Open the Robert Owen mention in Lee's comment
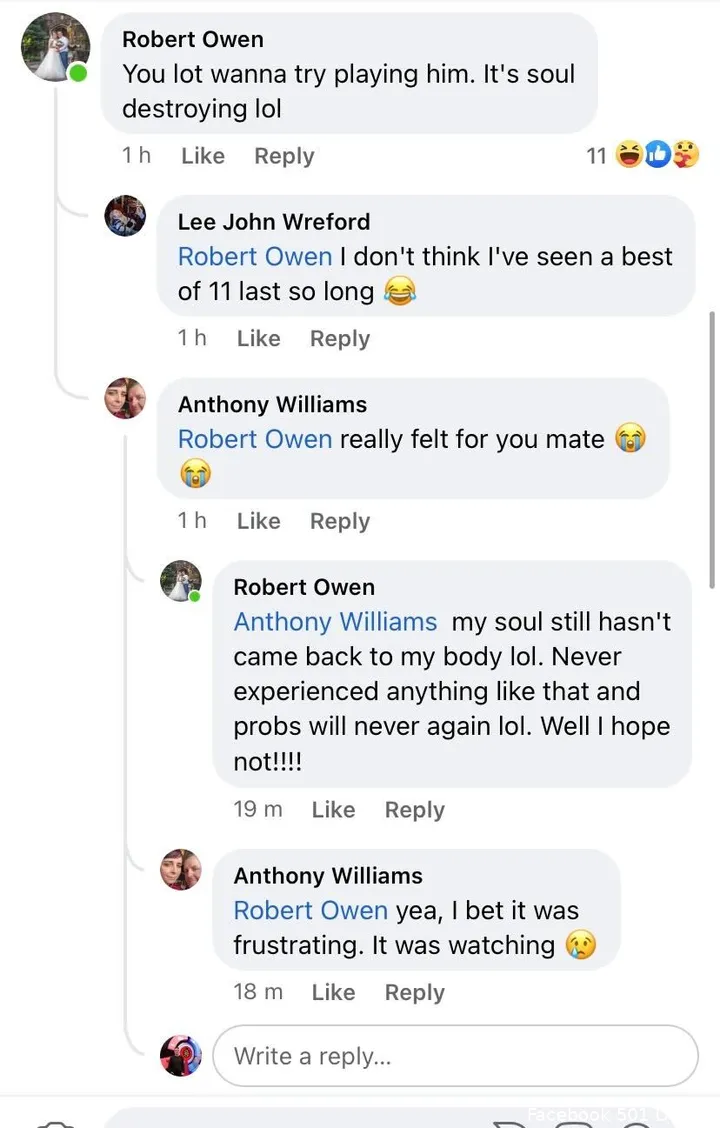Image resolution: width=720 pixels, height=1128 pixels. coord(255,257)
